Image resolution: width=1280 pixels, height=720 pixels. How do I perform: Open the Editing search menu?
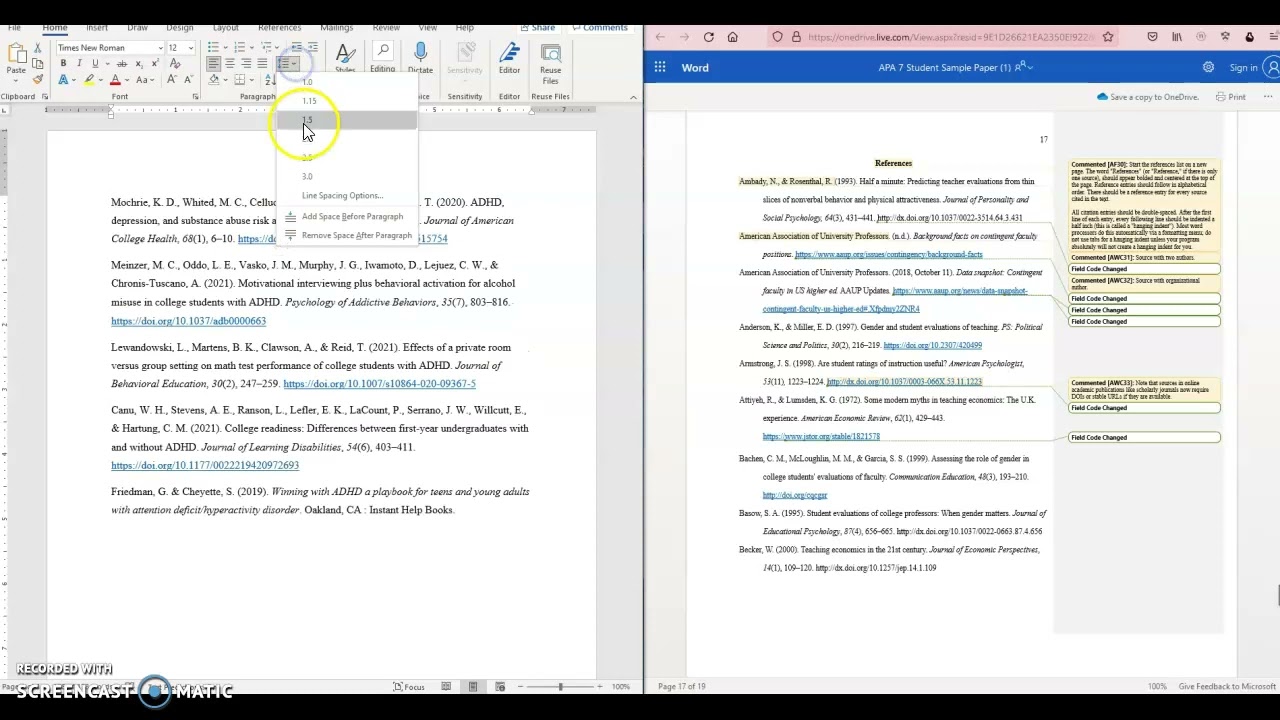pyautogui.click(x=382, y=58)
